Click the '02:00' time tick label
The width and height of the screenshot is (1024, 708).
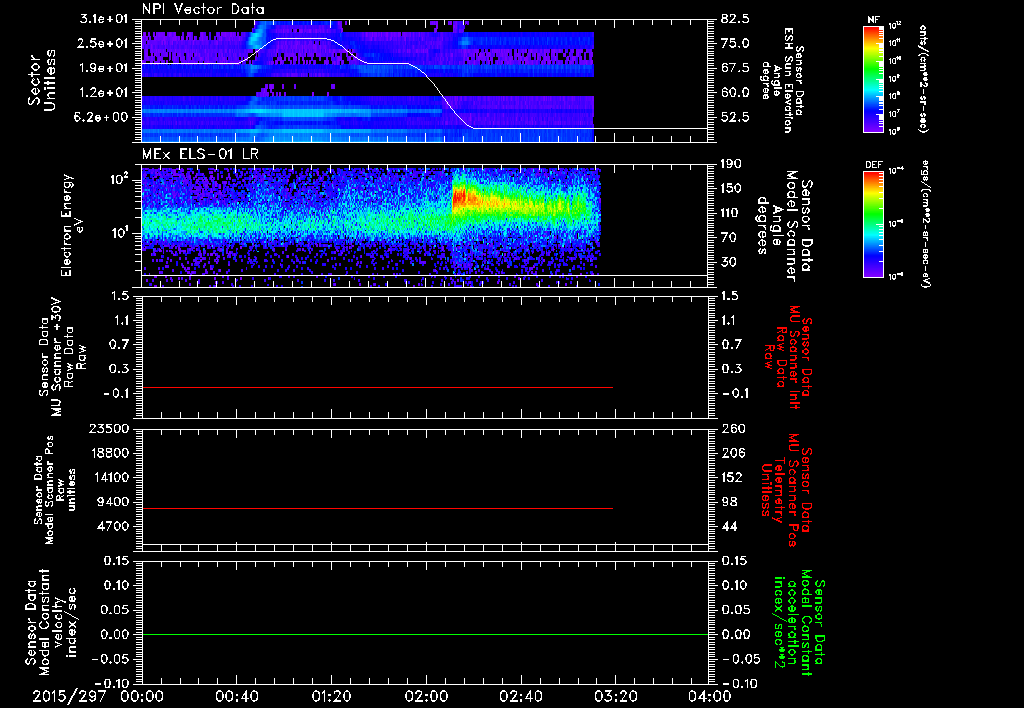(x=426, y=696)
